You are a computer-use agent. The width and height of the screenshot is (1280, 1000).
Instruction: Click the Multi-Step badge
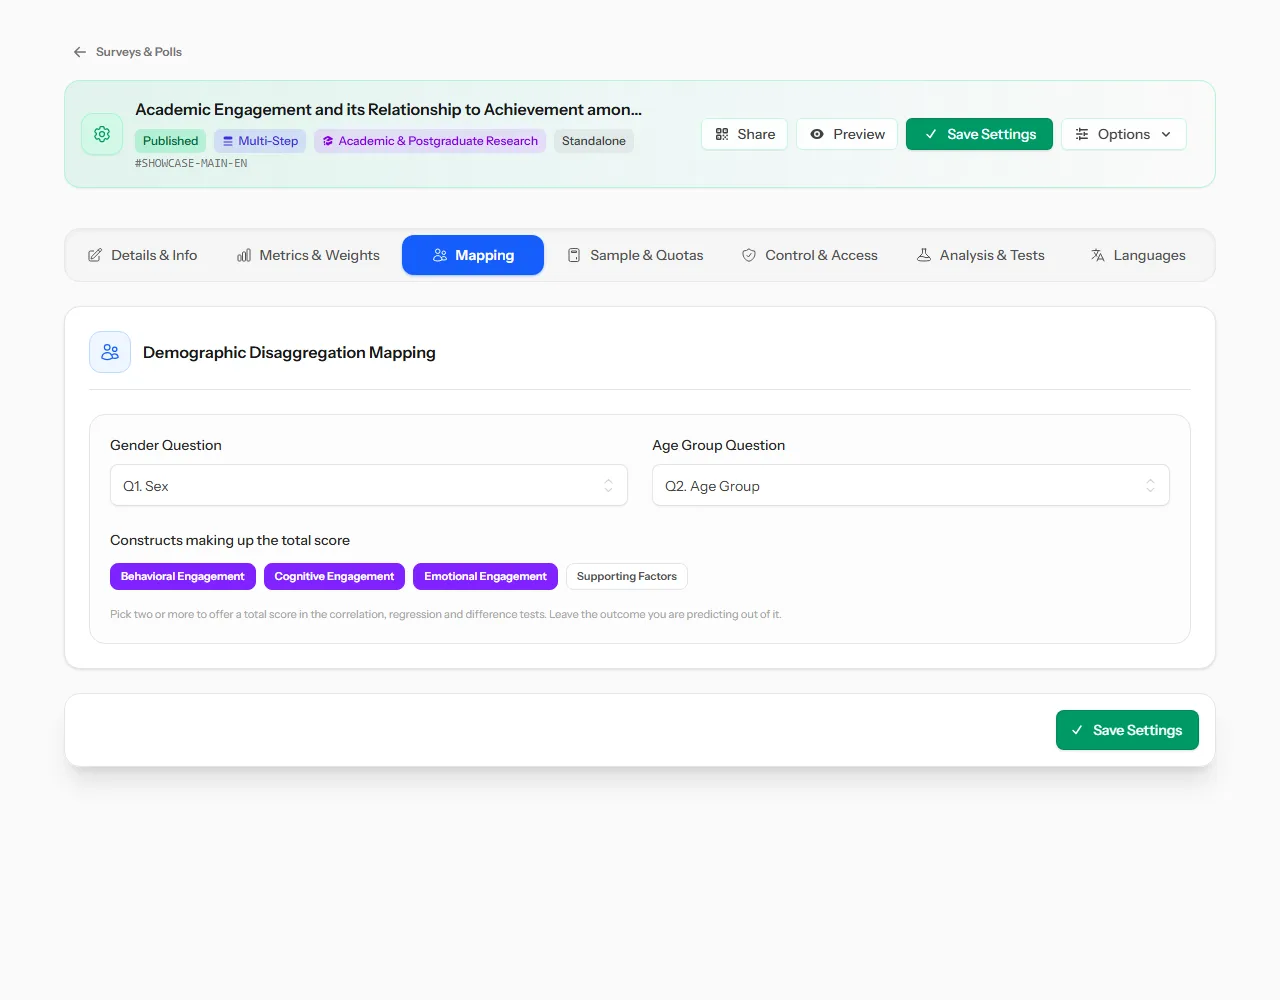point(260,141)
